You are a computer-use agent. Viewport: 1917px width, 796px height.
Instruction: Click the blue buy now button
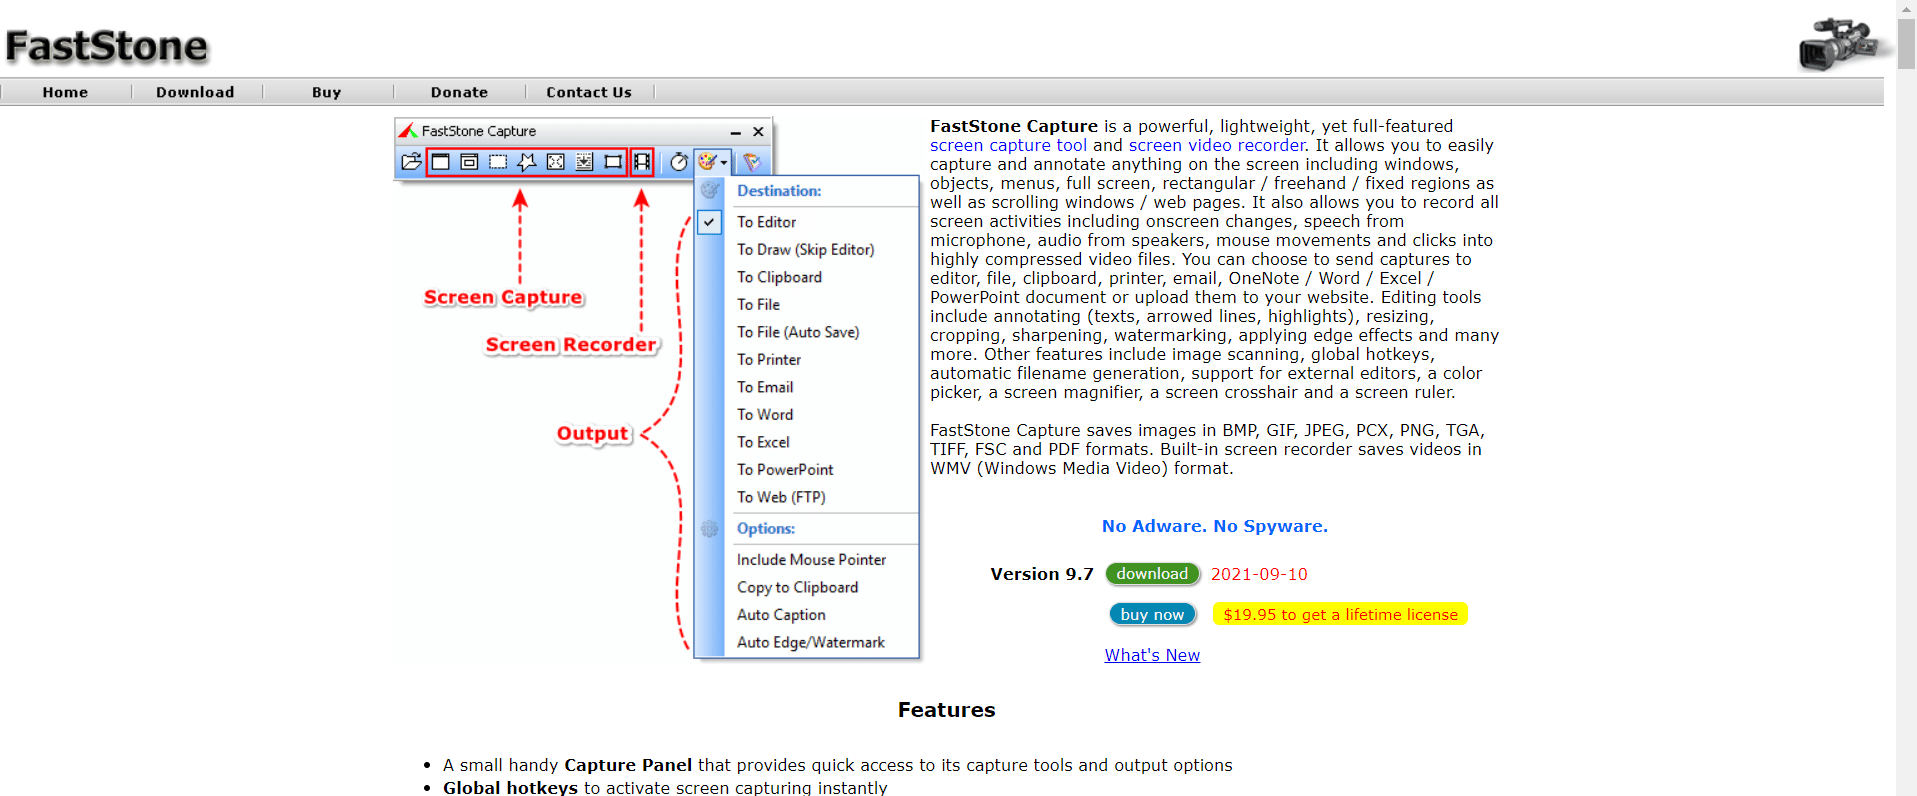pos(1152,614)
